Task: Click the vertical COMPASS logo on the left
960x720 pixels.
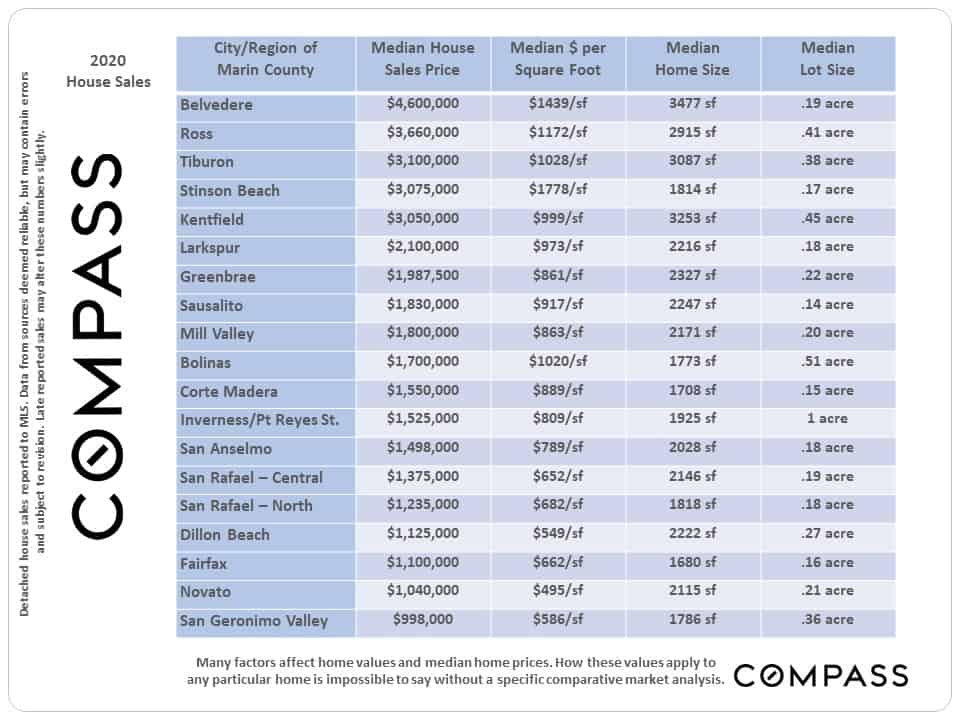Action: [97, 347]
